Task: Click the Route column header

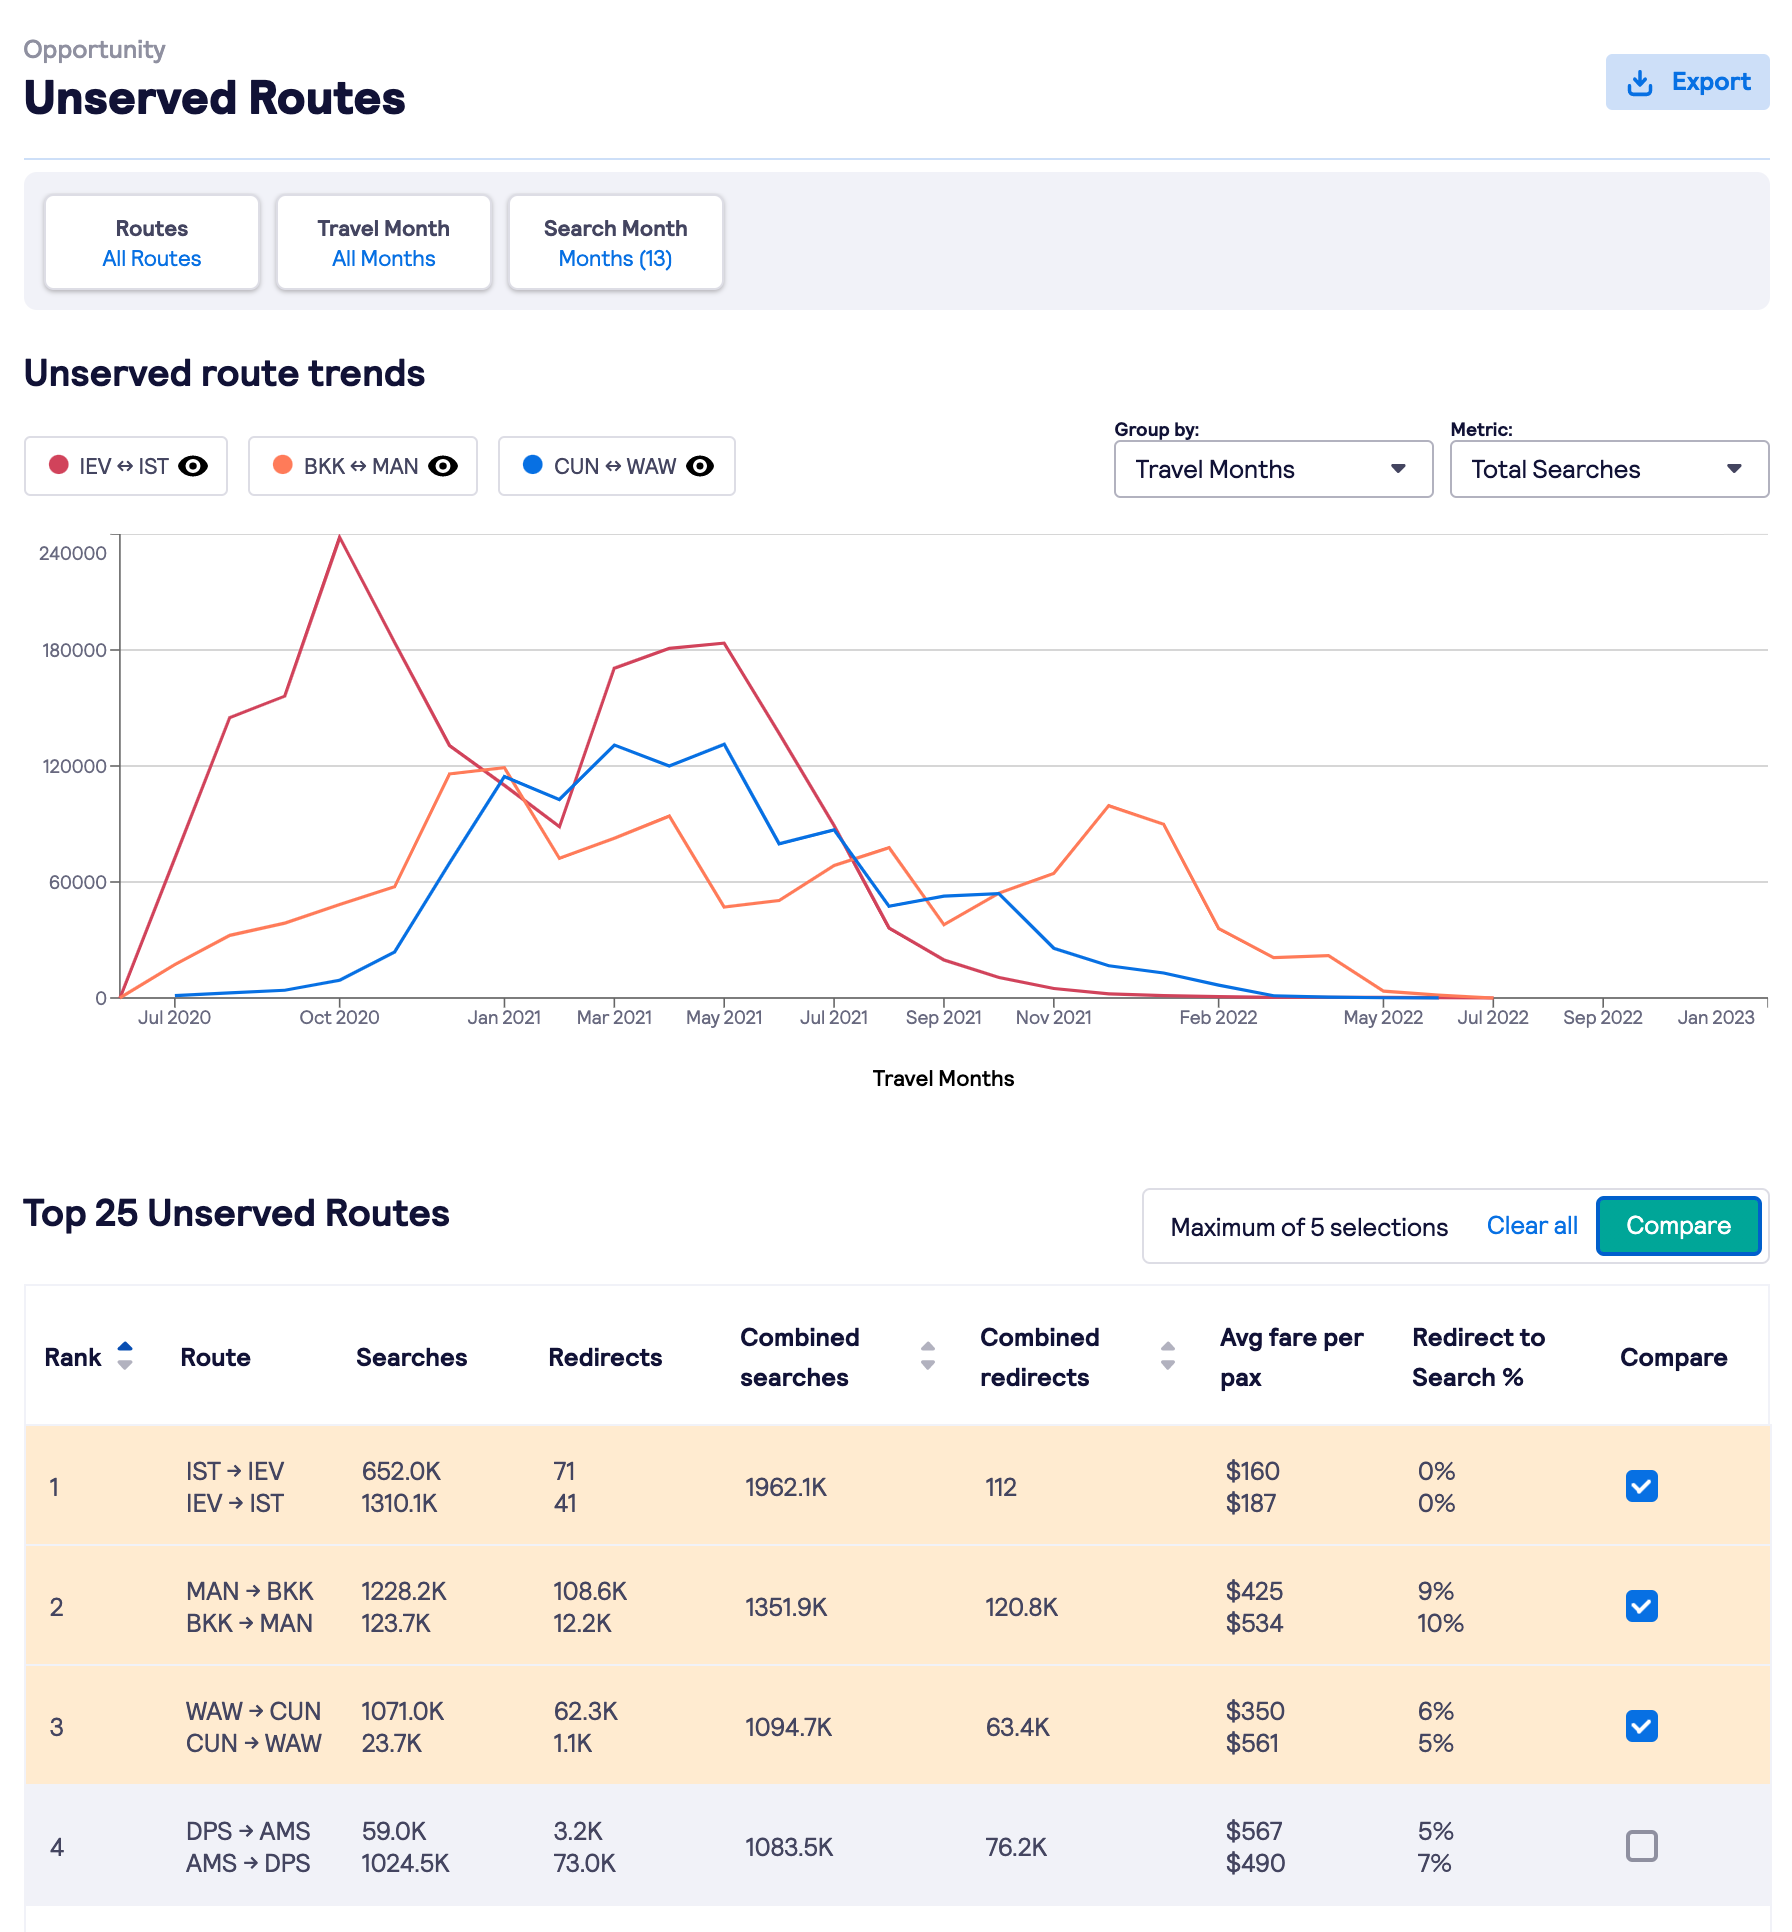Action: click(215, 1357)
